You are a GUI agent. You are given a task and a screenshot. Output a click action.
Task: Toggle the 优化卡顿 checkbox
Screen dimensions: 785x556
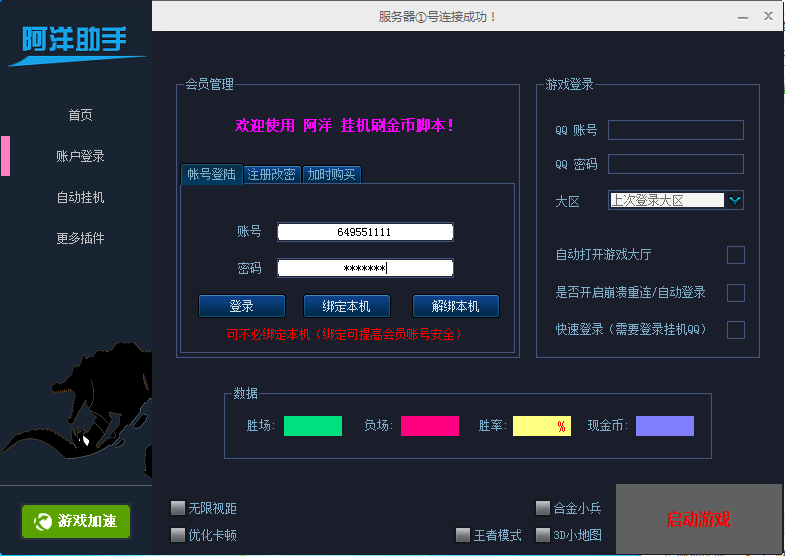[x=178, y=534]
